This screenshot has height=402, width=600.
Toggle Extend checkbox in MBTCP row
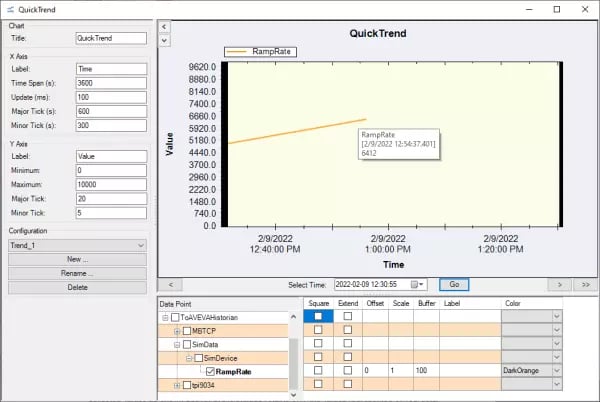tap(347, 330)
